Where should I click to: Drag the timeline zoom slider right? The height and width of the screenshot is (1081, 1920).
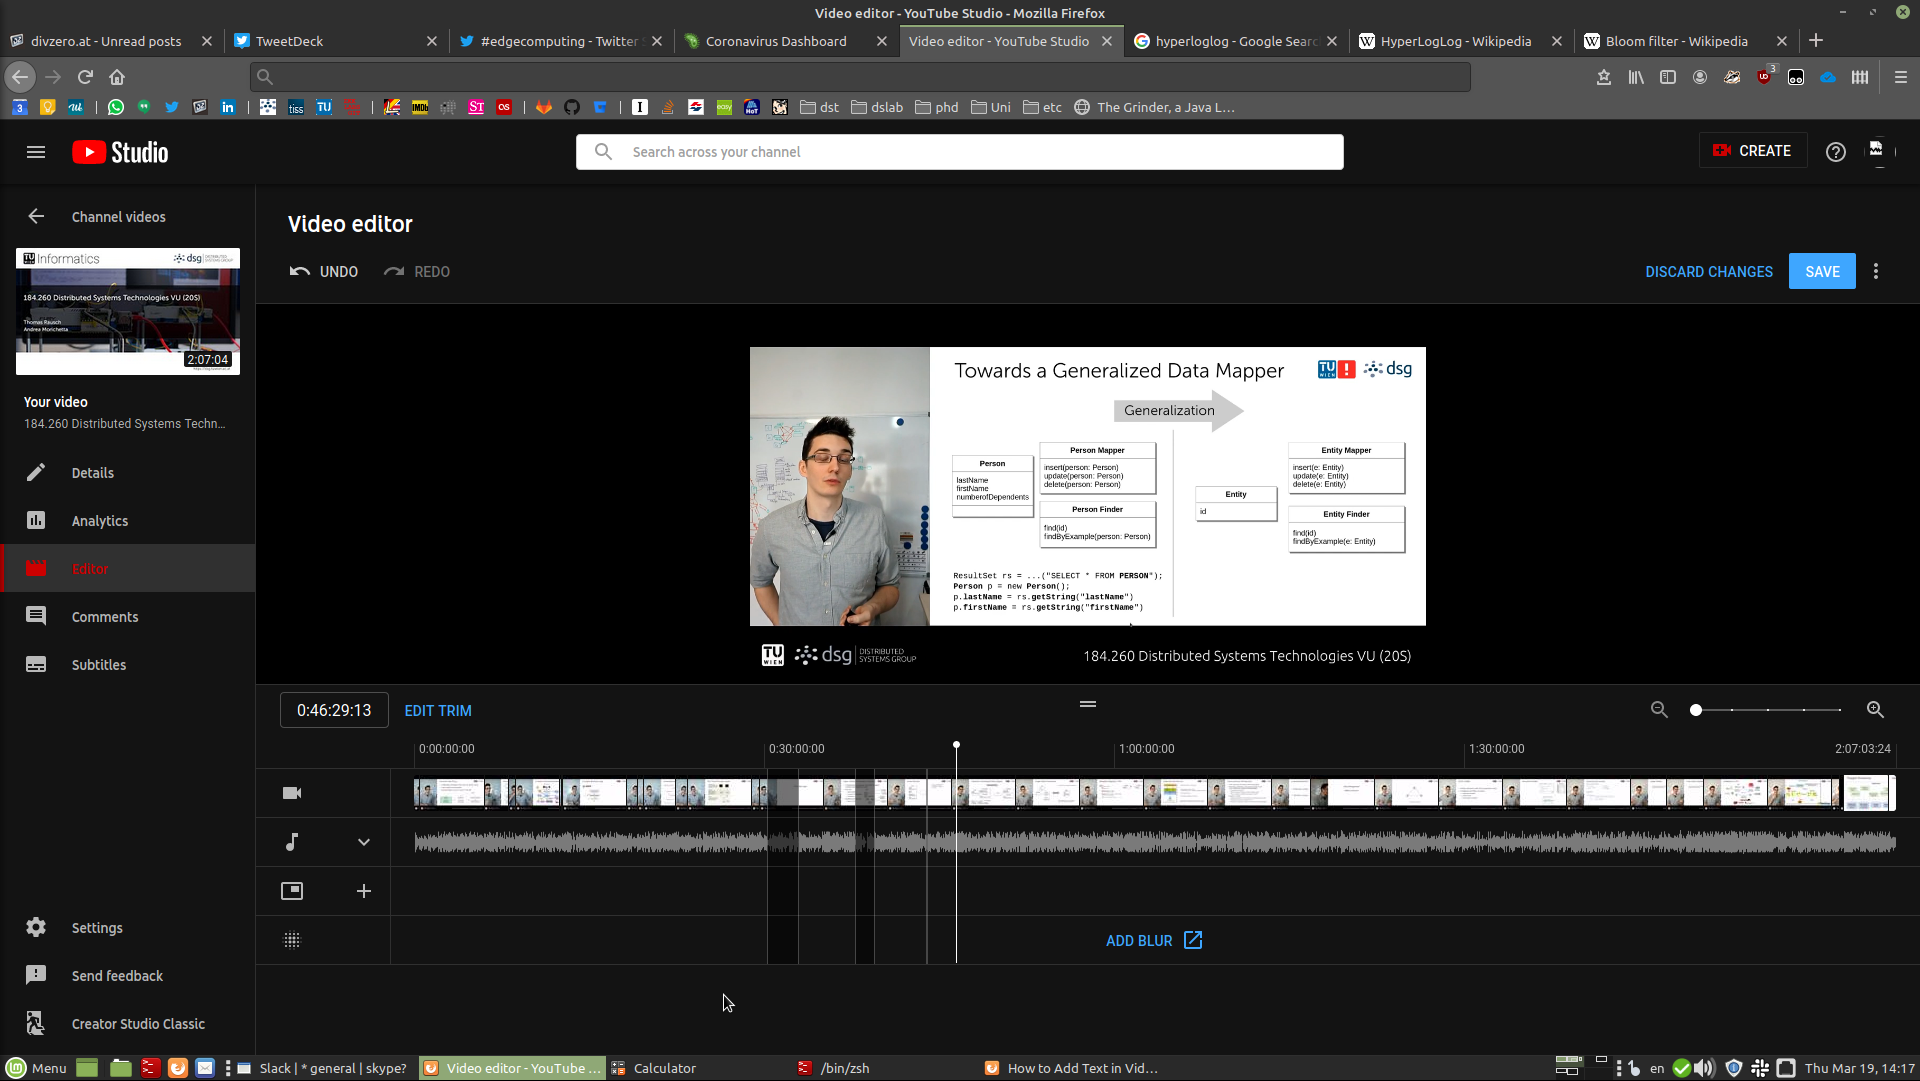pos(1695,709)
